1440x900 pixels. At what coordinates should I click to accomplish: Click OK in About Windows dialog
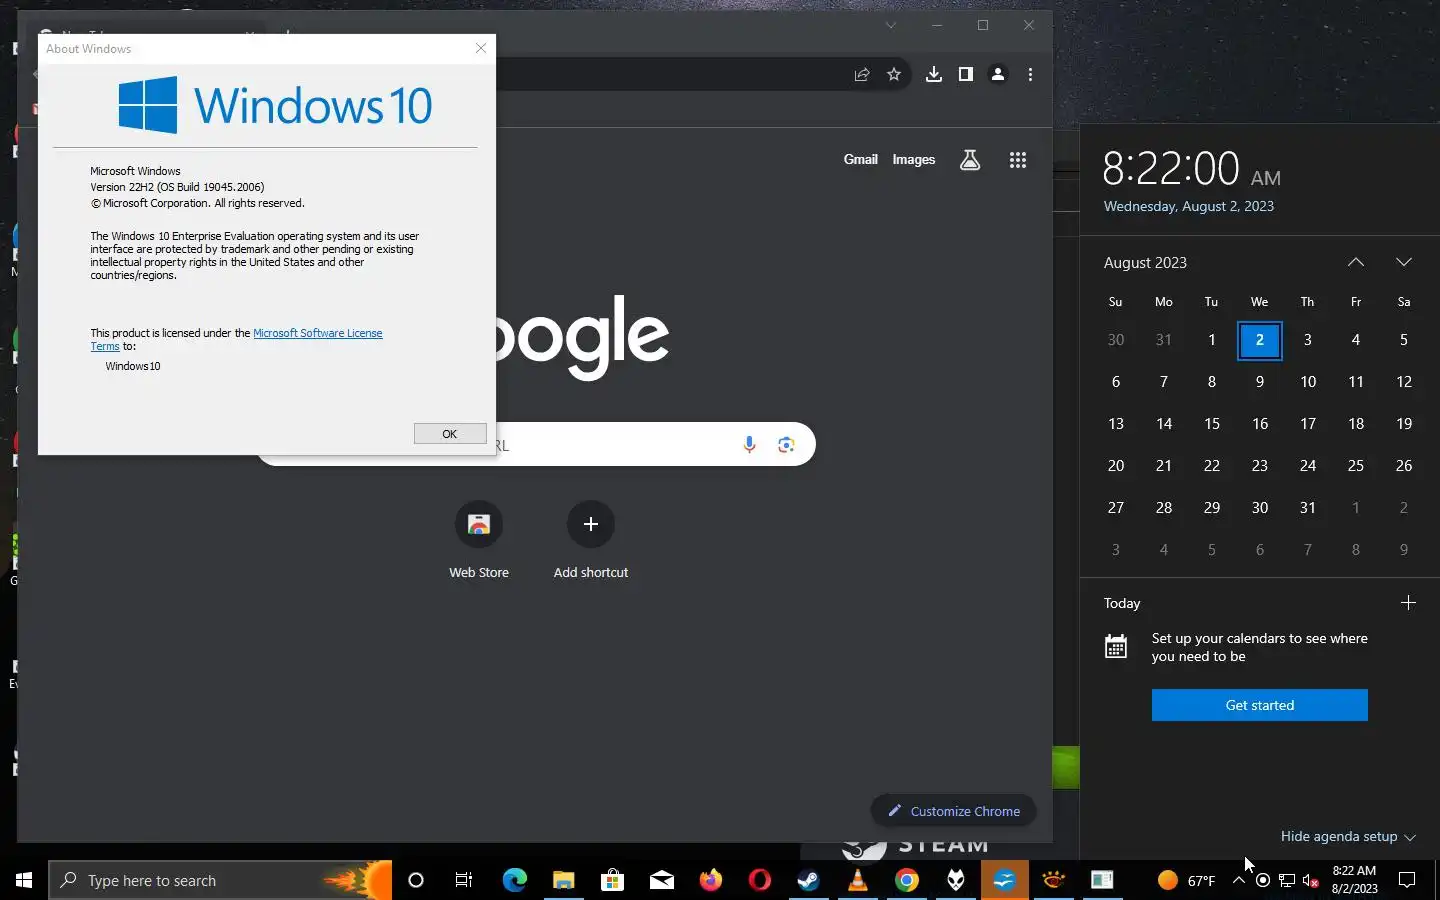(x=450, y=433)
